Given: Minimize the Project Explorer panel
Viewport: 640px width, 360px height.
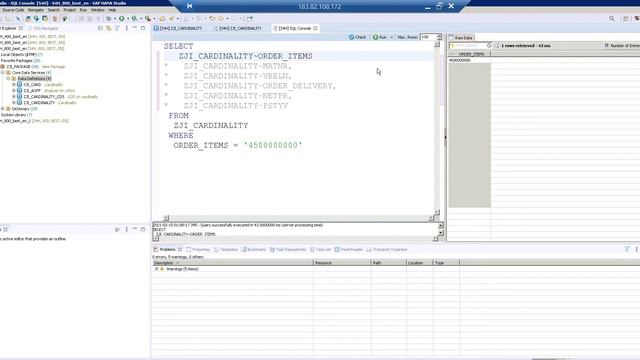Looking at the screenshot, I should (x=135, y=28).
